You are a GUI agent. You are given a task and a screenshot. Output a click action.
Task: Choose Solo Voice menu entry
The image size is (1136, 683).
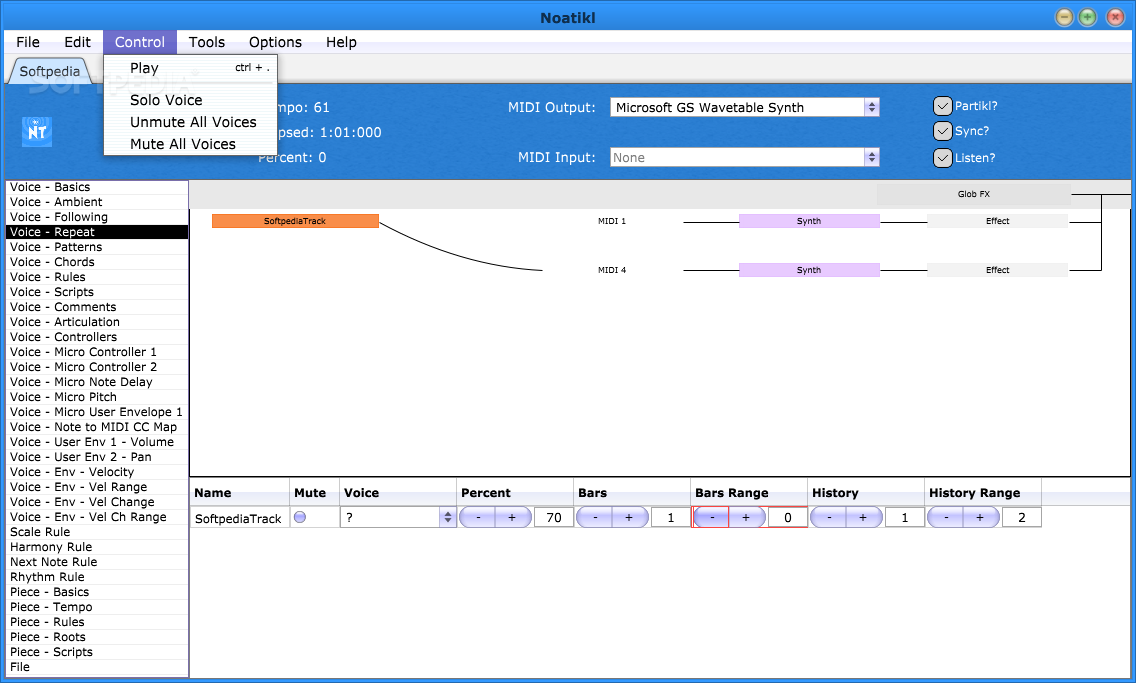(x=191, y=100)
